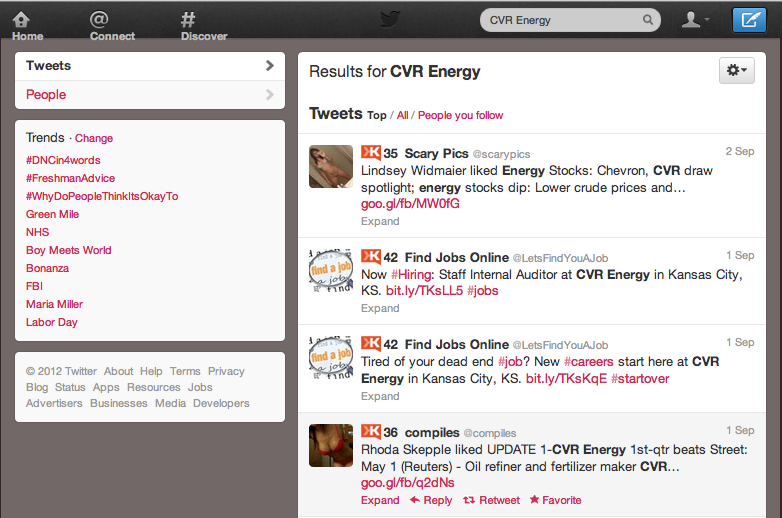This screenshot has height=518, width=782.
Task: Click Klout badge on Hiring Staff Auditor tweet
Action: click(371, 256)
